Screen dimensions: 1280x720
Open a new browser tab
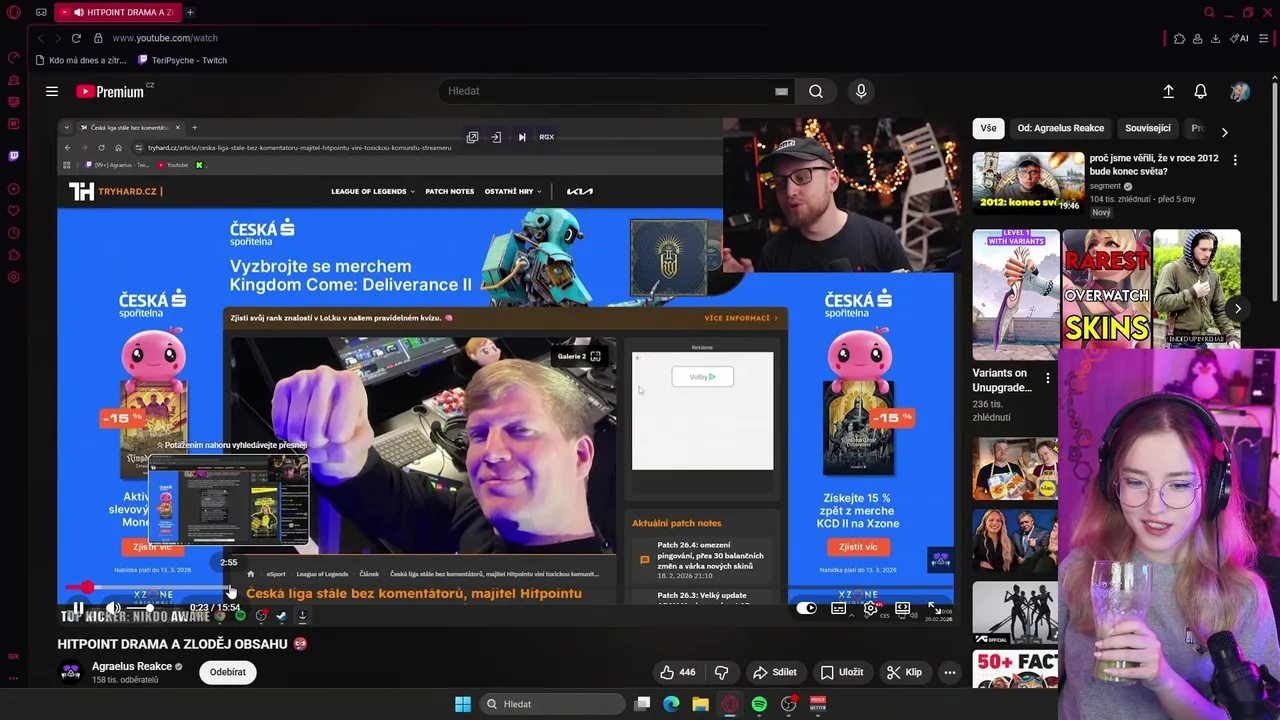190,12
